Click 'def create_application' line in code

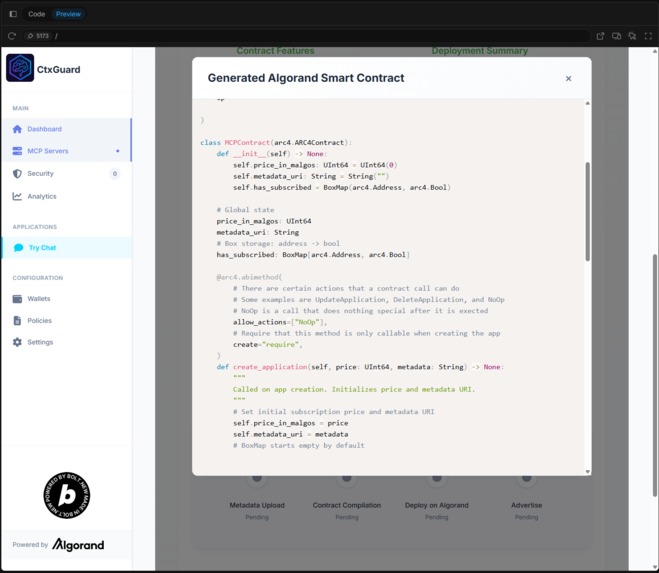pos(360,367)
